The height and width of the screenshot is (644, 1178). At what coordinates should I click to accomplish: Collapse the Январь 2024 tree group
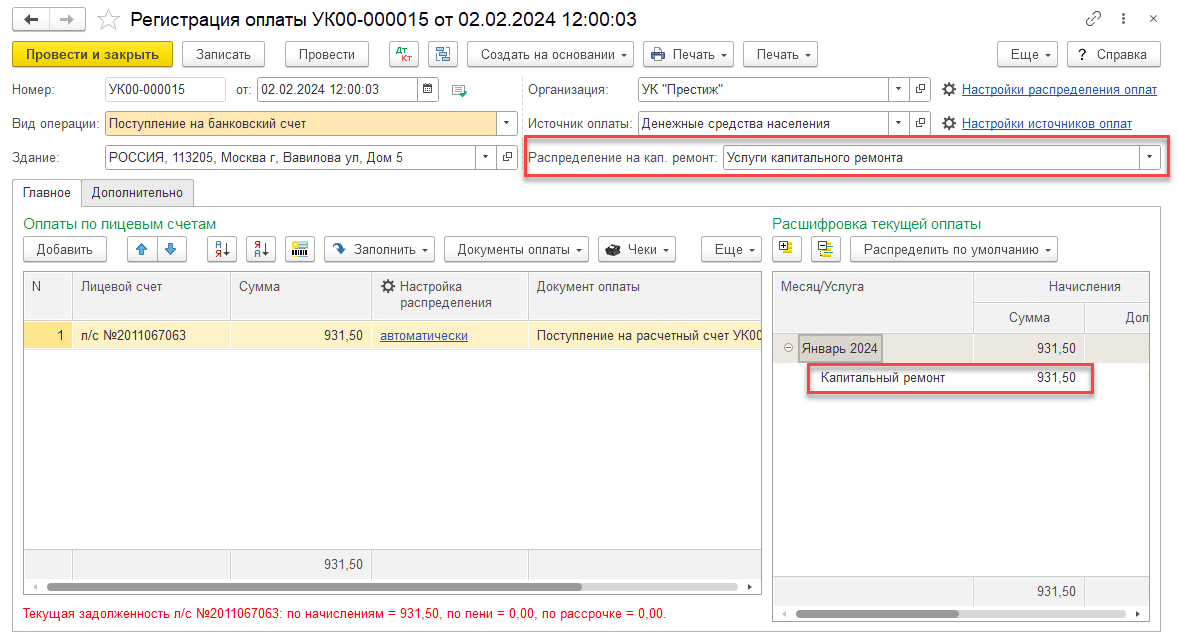[788, 348]
